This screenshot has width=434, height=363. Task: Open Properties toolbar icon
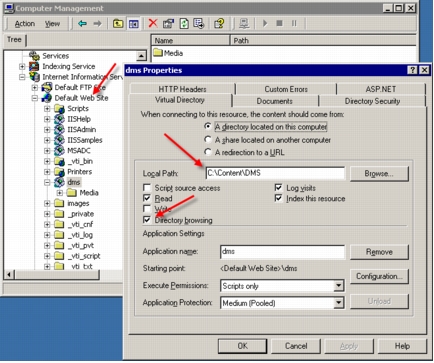[x=168, y=23]
